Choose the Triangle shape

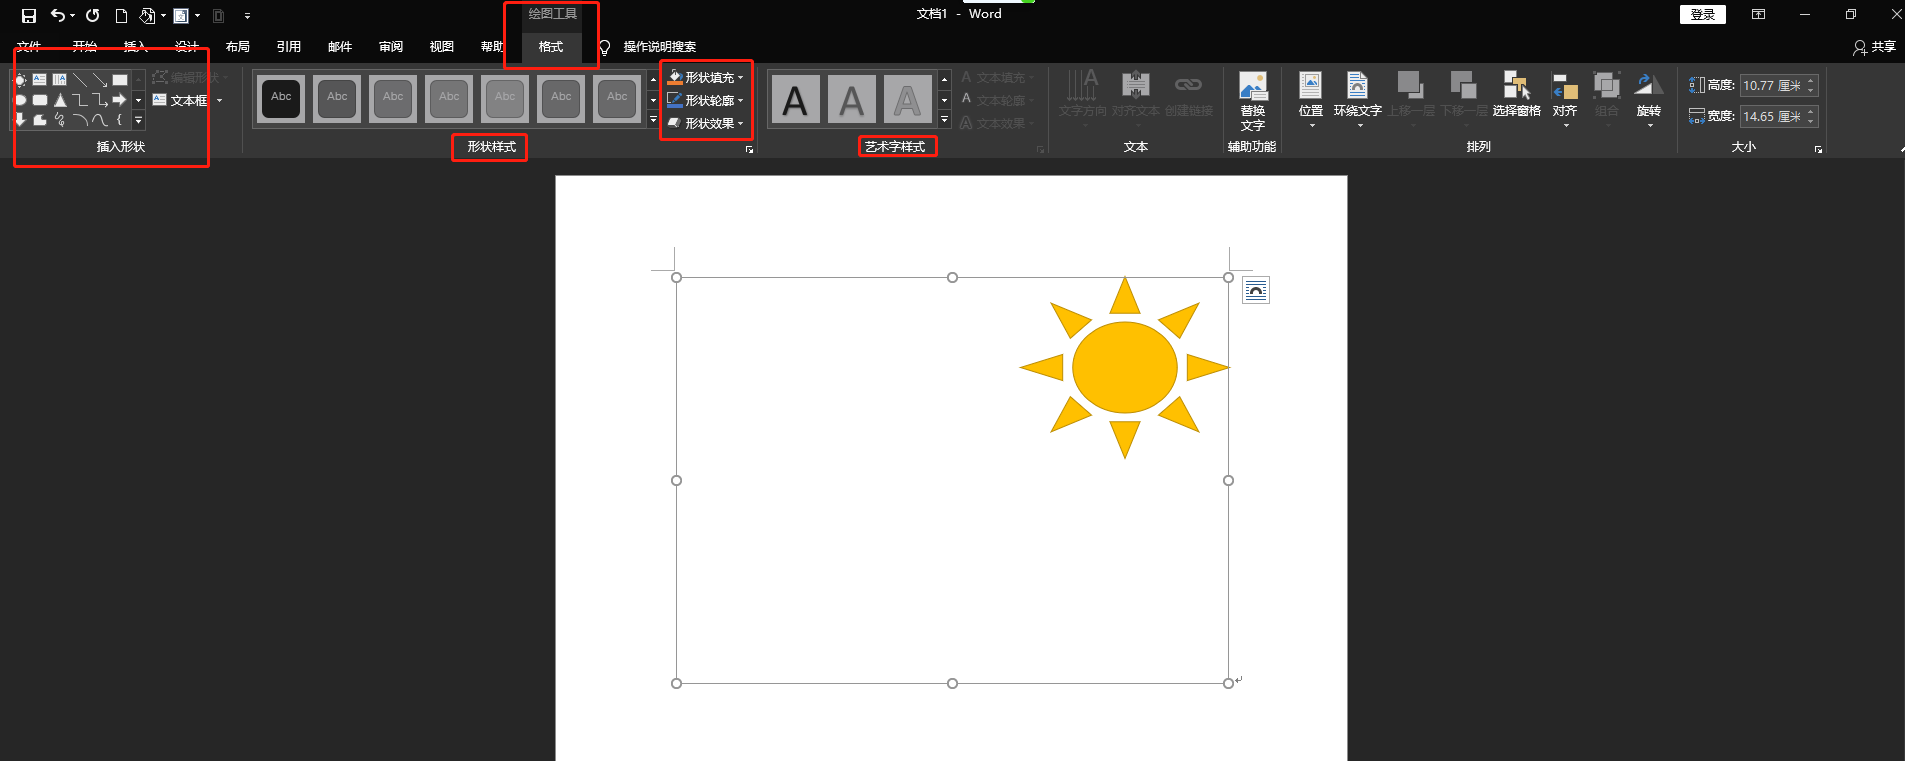click(60, 100)
